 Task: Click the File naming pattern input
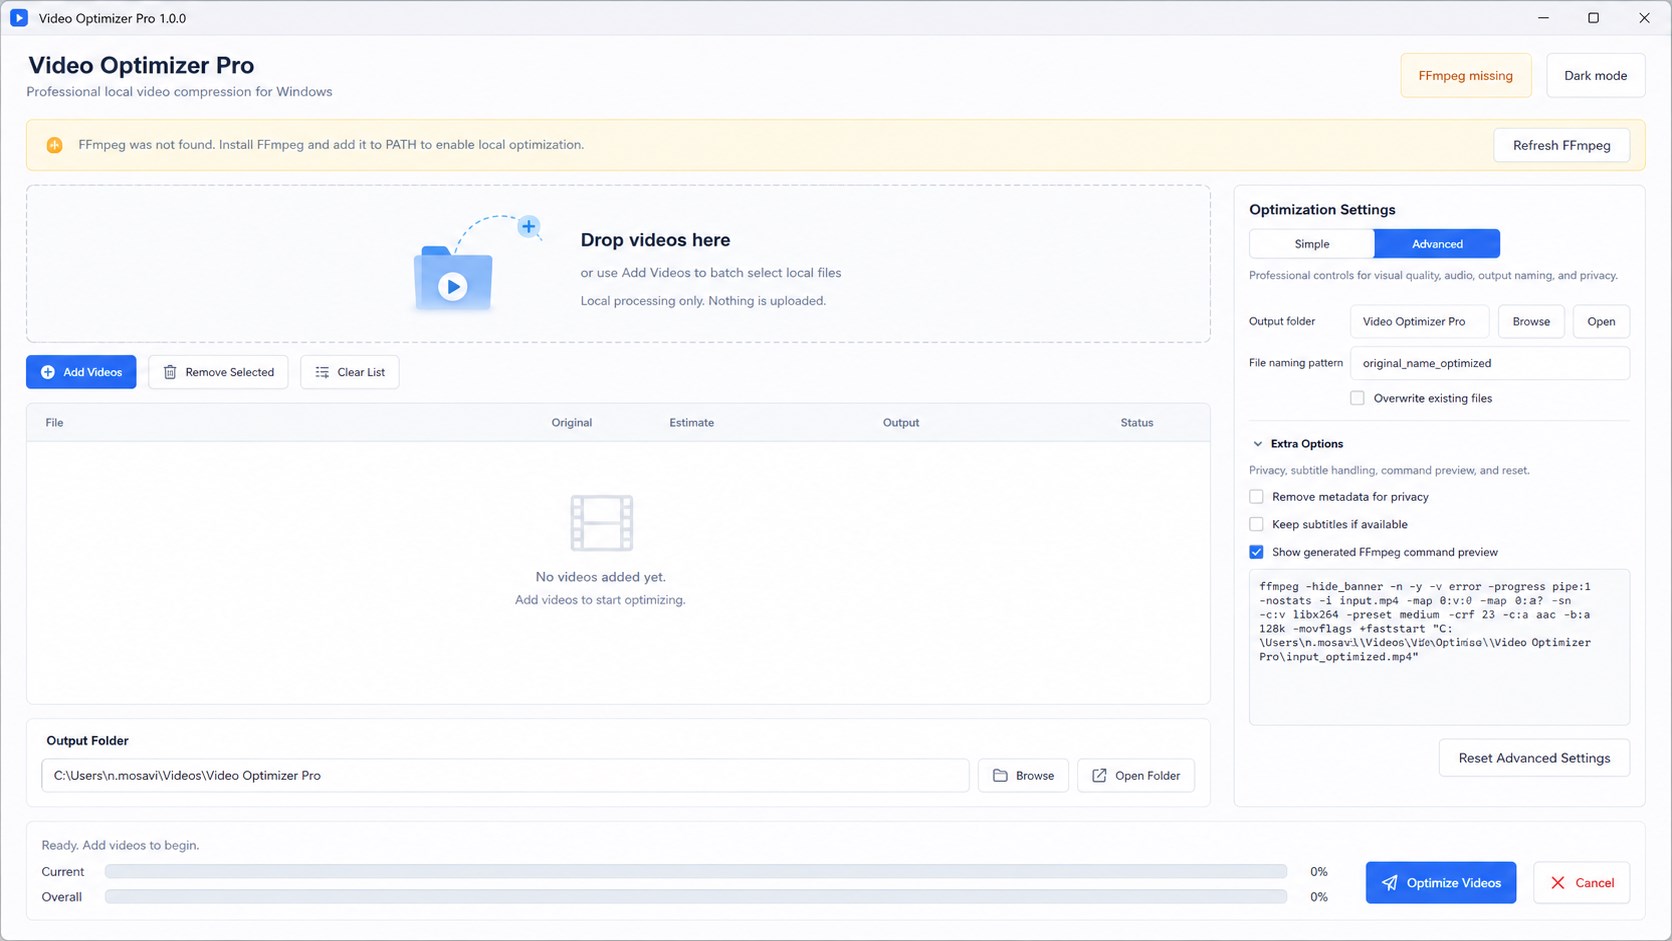1490,363
